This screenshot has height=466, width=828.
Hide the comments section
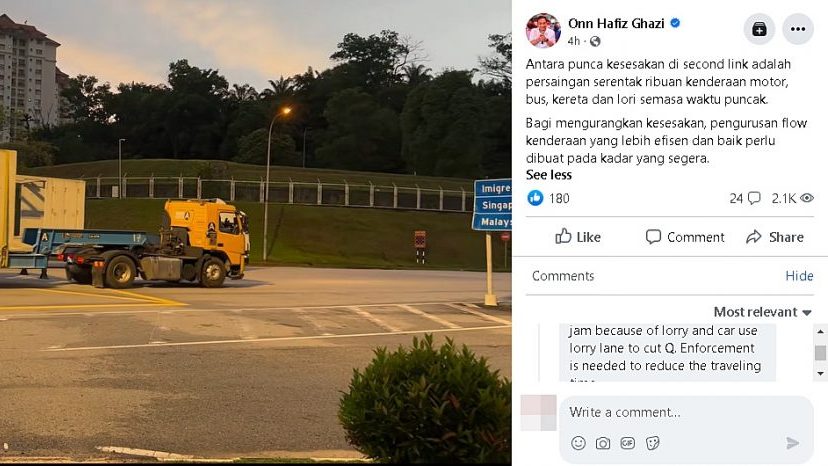(x=799, y=276)
